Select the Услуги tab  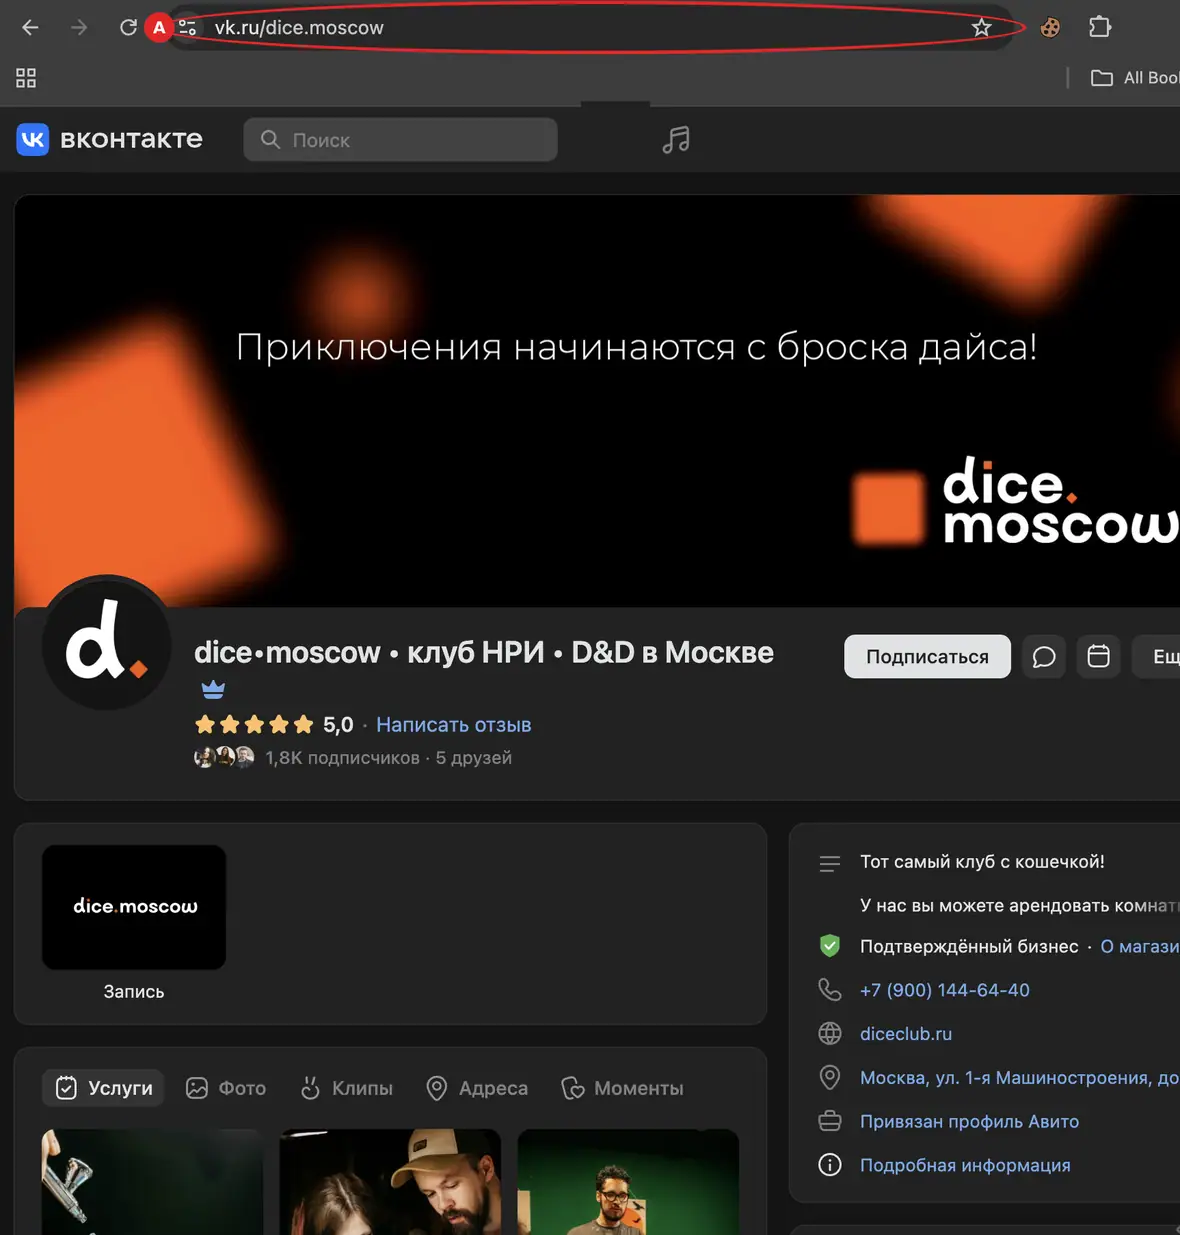pos(105,1088)
